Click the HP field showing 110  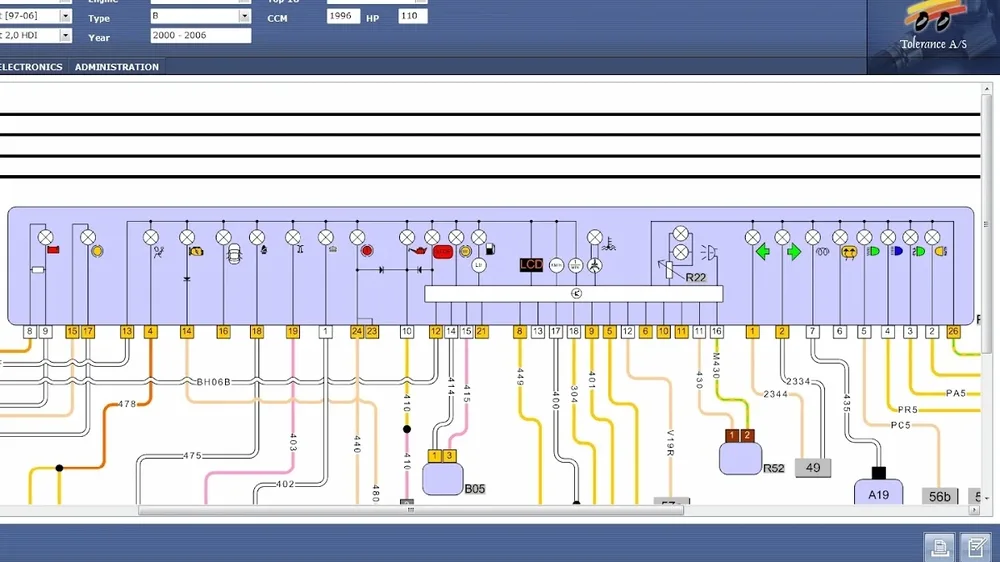tap(412, 16)
